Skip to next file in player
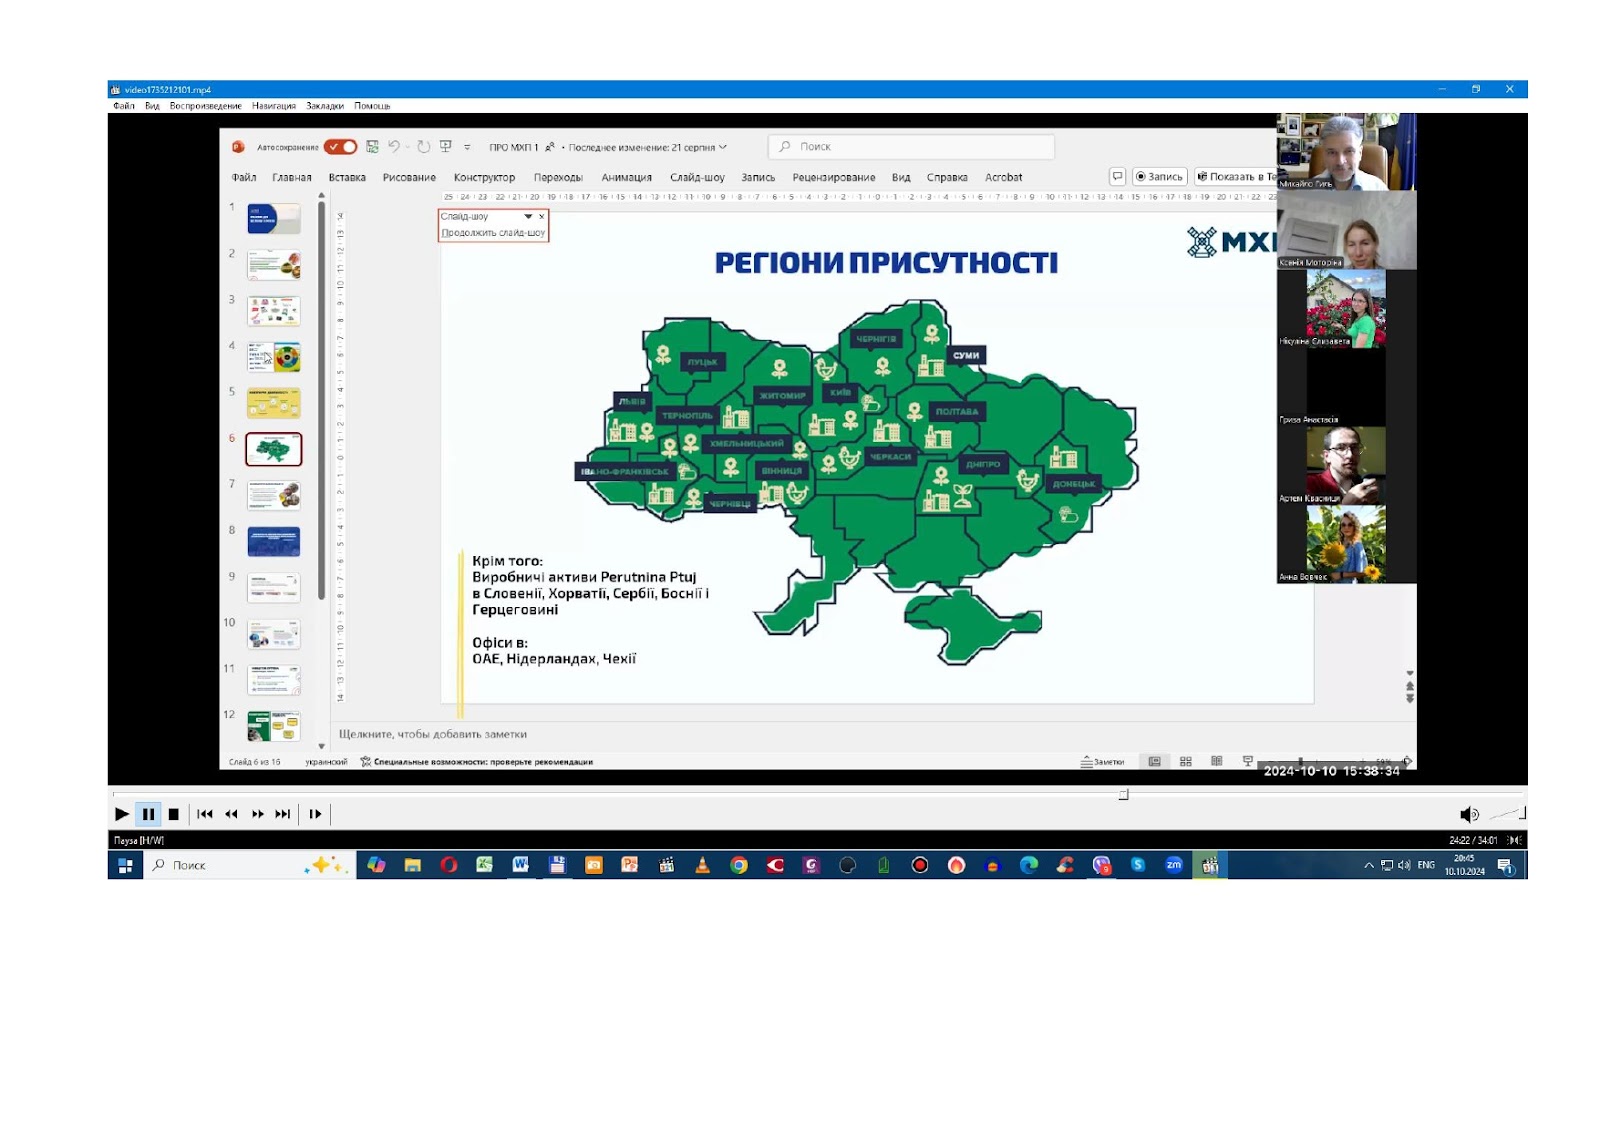The height and width of the screenshot is (1131, 1600). click(x=283, y=814)
